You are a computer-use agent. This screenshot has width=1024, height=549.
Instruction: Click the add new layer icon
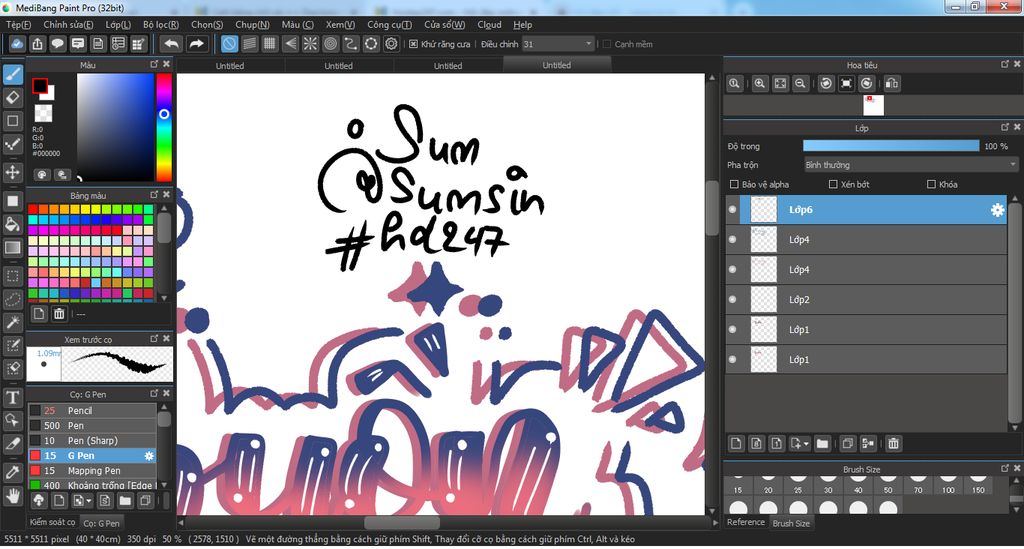(x=736, y=444)
